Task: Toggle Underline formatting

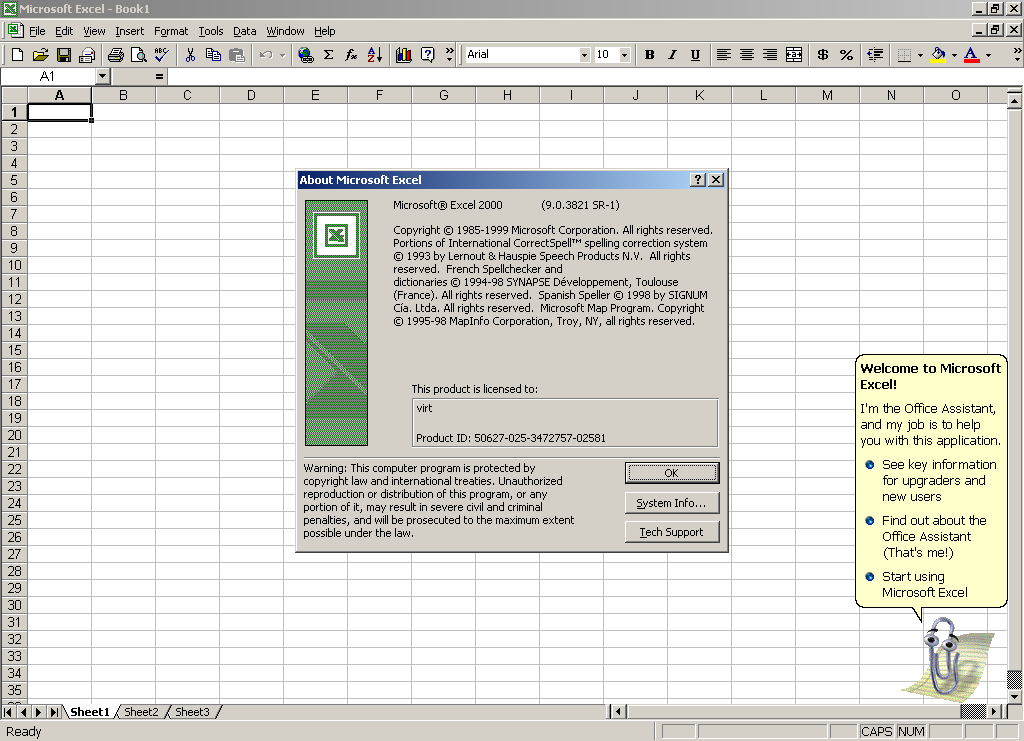Action: 695,55
